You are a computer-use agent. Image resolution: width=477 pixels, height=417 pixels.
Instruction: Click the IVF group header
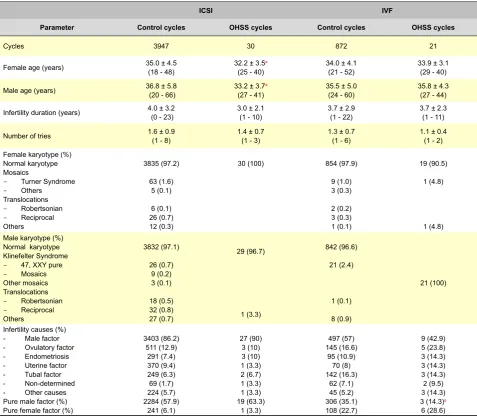point(387,11)
